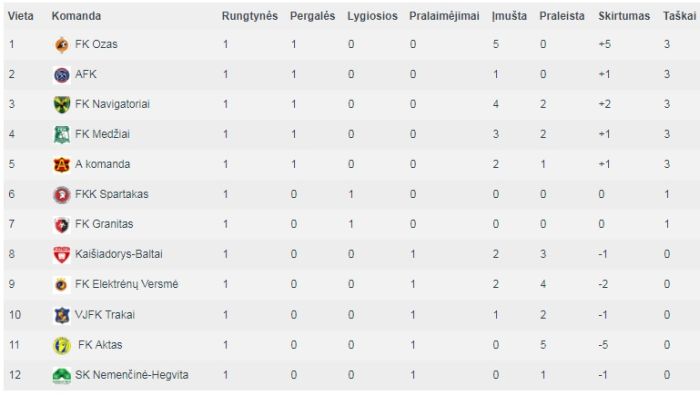Click the FK Medžiai green crest
The height and width of the screenshot is (396, 700).
tap(62, 134)
